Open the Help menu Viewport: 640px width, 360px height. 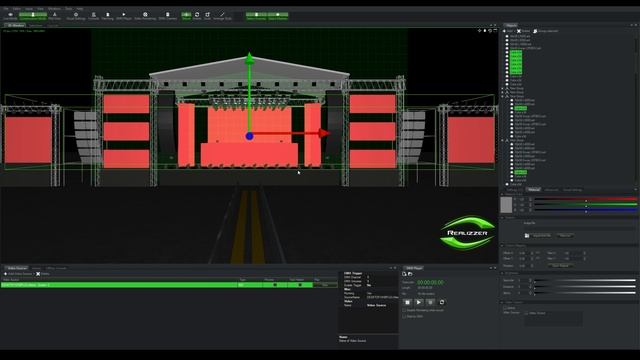coord(80,9)
